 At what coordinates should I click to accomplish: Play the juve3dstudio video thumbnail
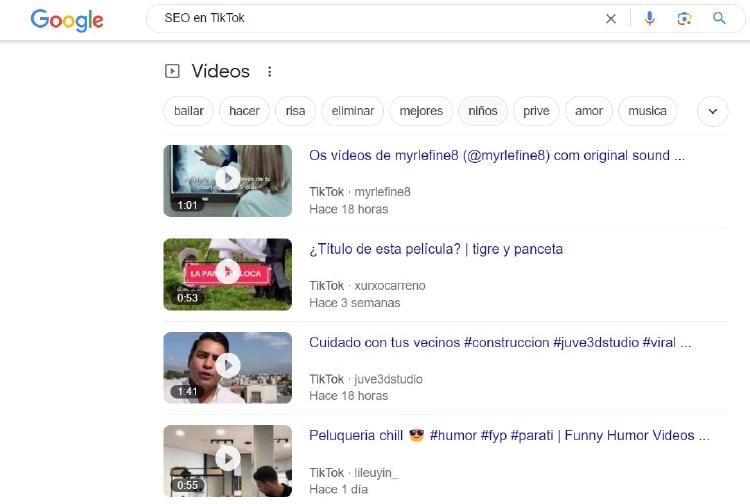point(228,367)
